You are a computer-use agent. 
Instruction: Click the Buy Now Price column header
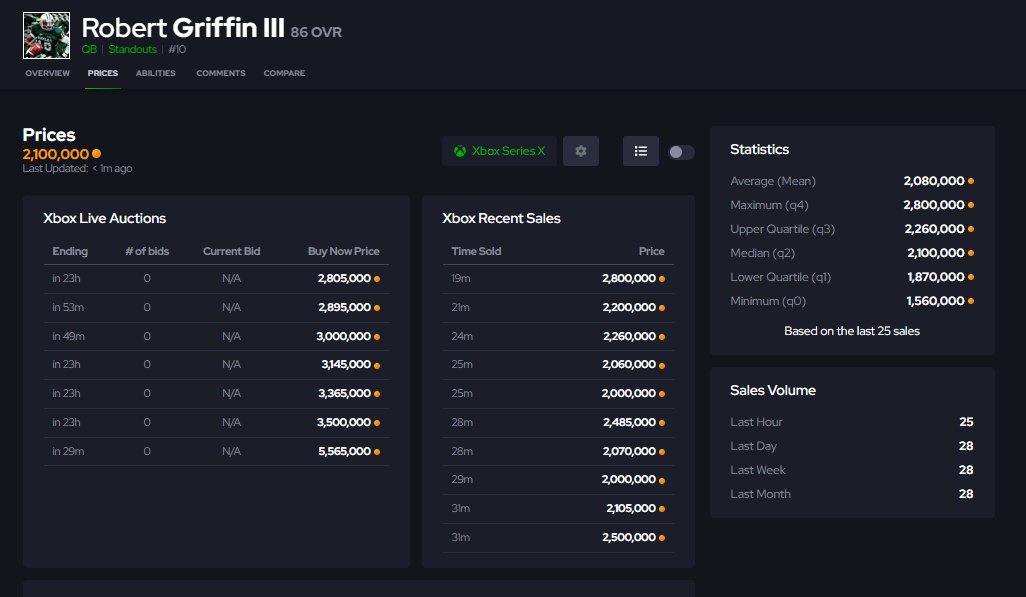tap(344, 251)
